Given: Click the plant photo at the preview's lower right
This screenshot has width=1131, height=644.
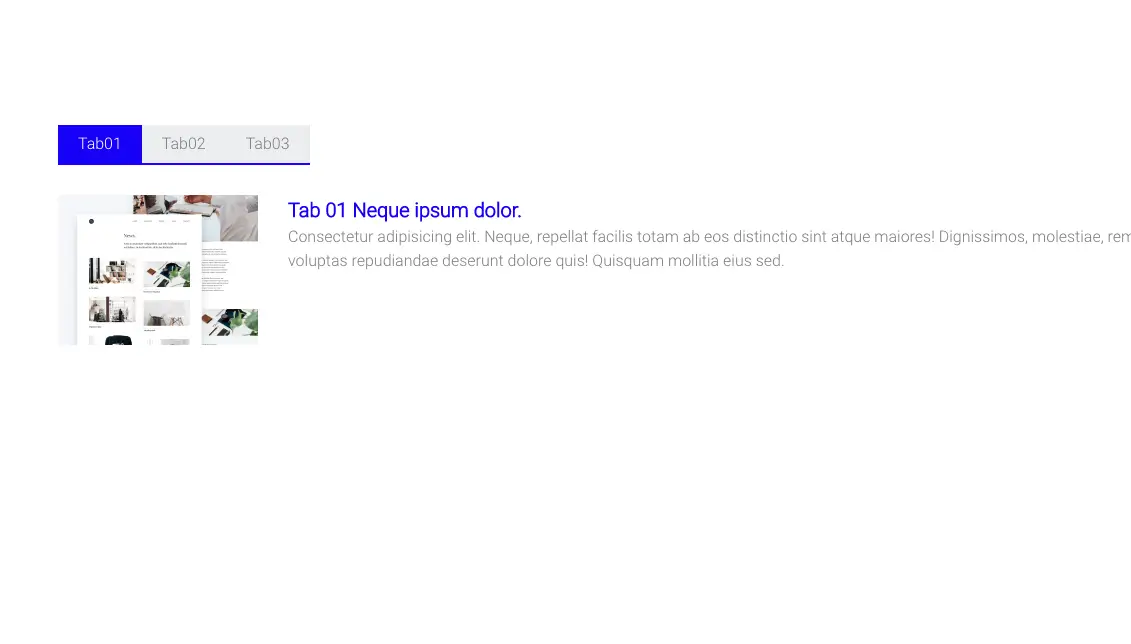Looking at the screenshot, I should coord(232,322).
